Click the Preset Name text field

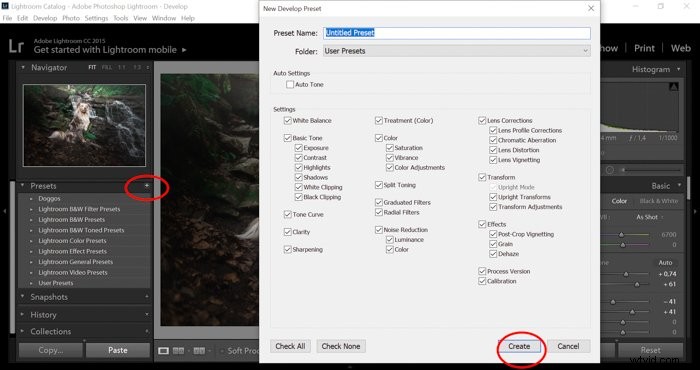[x=456, y=33]
